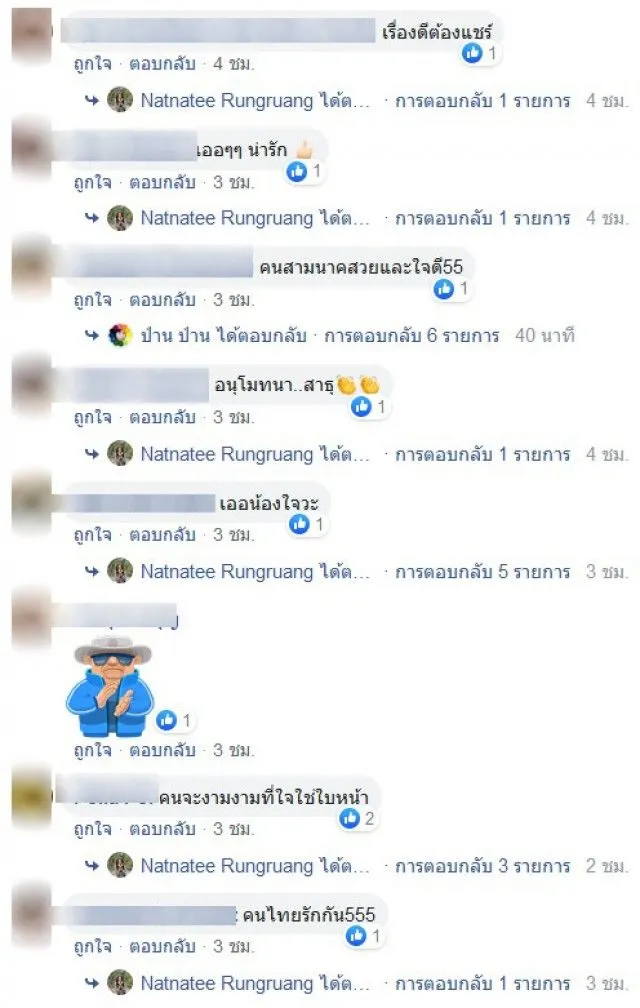The image size is (640, 1008).
Task: Click like reaction on อนุโมทนา..สาธุ comment
Action: coord(361,406)
